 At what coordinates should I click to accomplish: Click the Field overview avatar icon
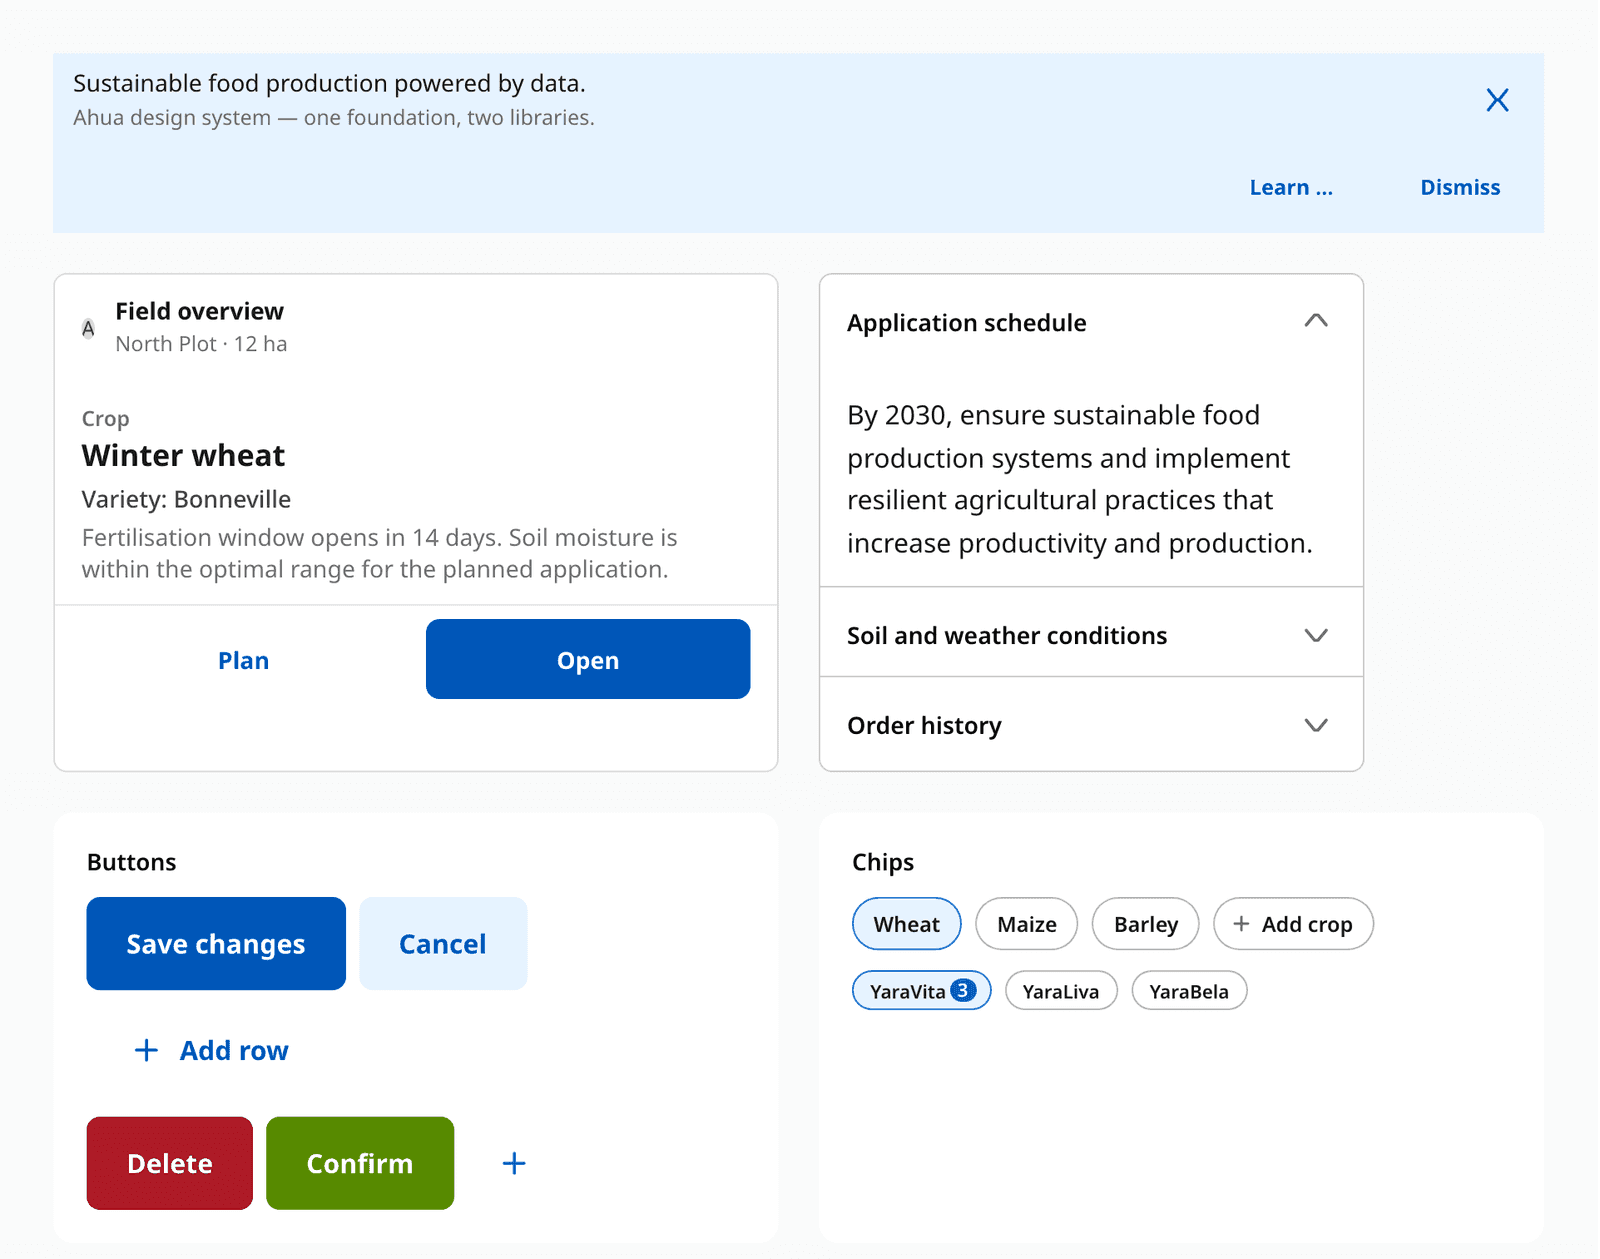[88, 328]
